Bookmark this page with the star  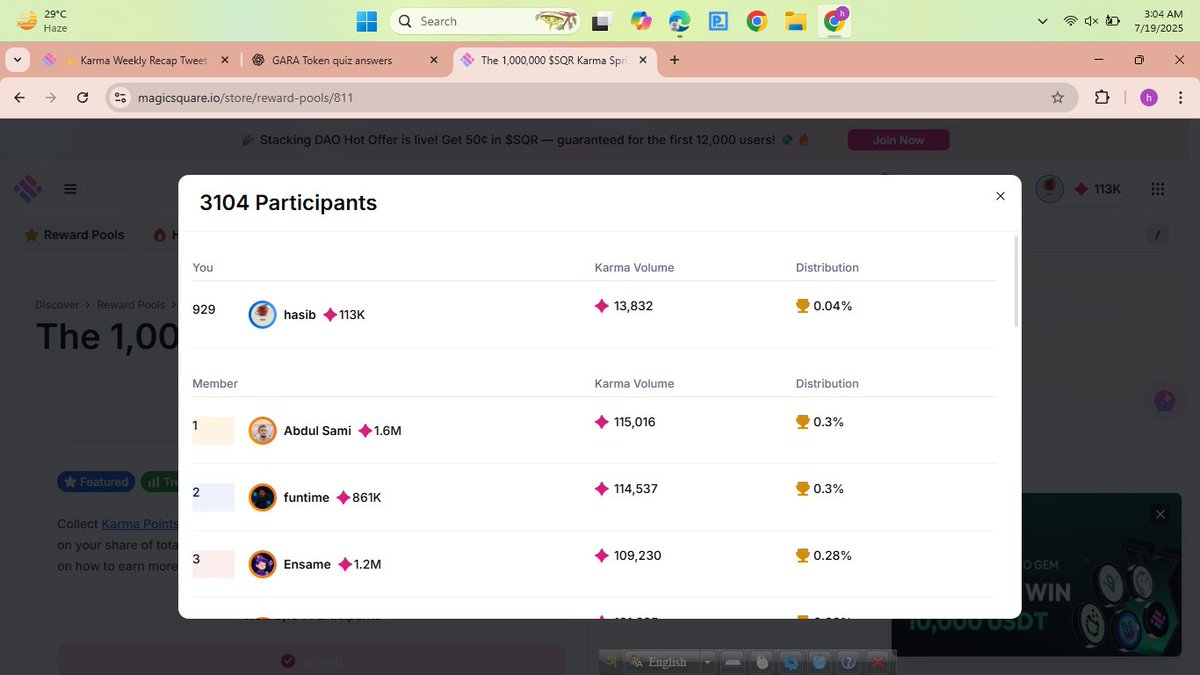pos(1057,97)
